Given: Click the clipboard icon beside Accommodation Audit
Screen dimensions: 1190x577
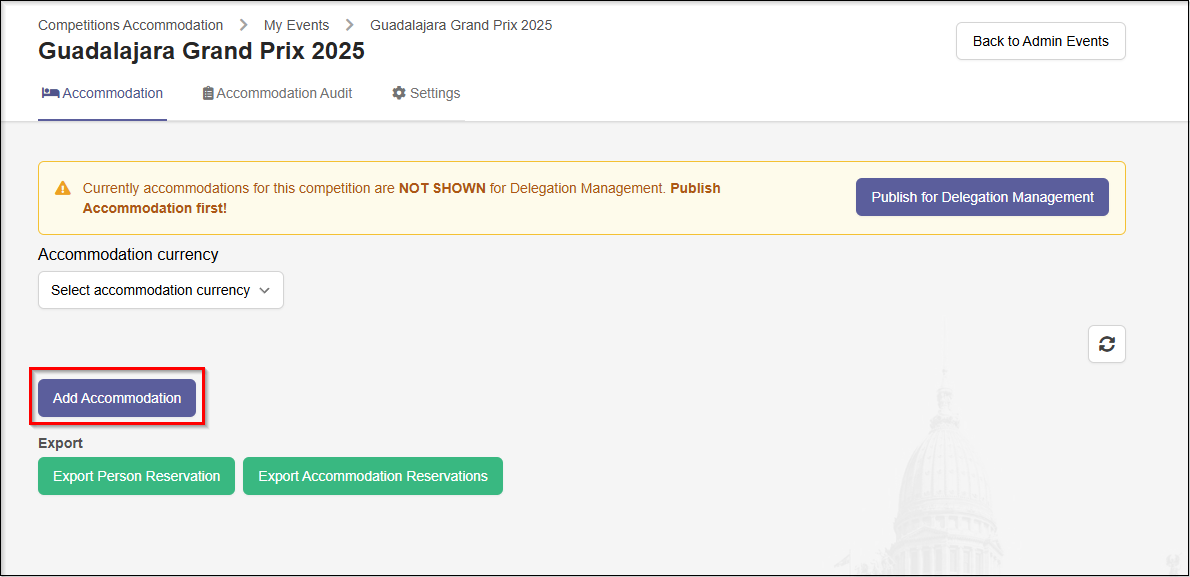Looking at the screenshot, I should [x=208, y=93].
